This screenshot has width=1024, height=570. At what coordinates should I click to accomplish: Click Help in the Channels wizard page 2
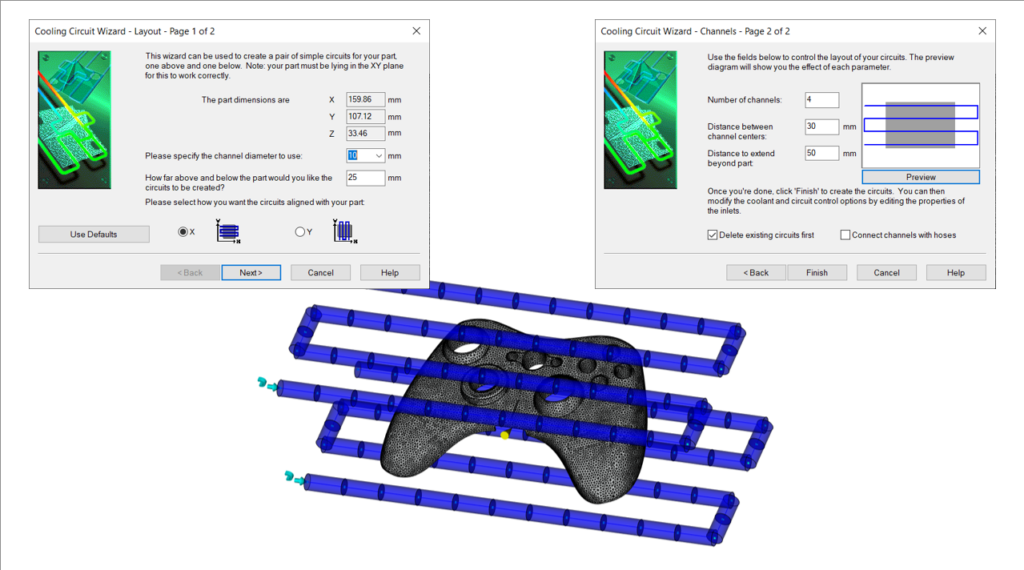click(x=956, y=273)
